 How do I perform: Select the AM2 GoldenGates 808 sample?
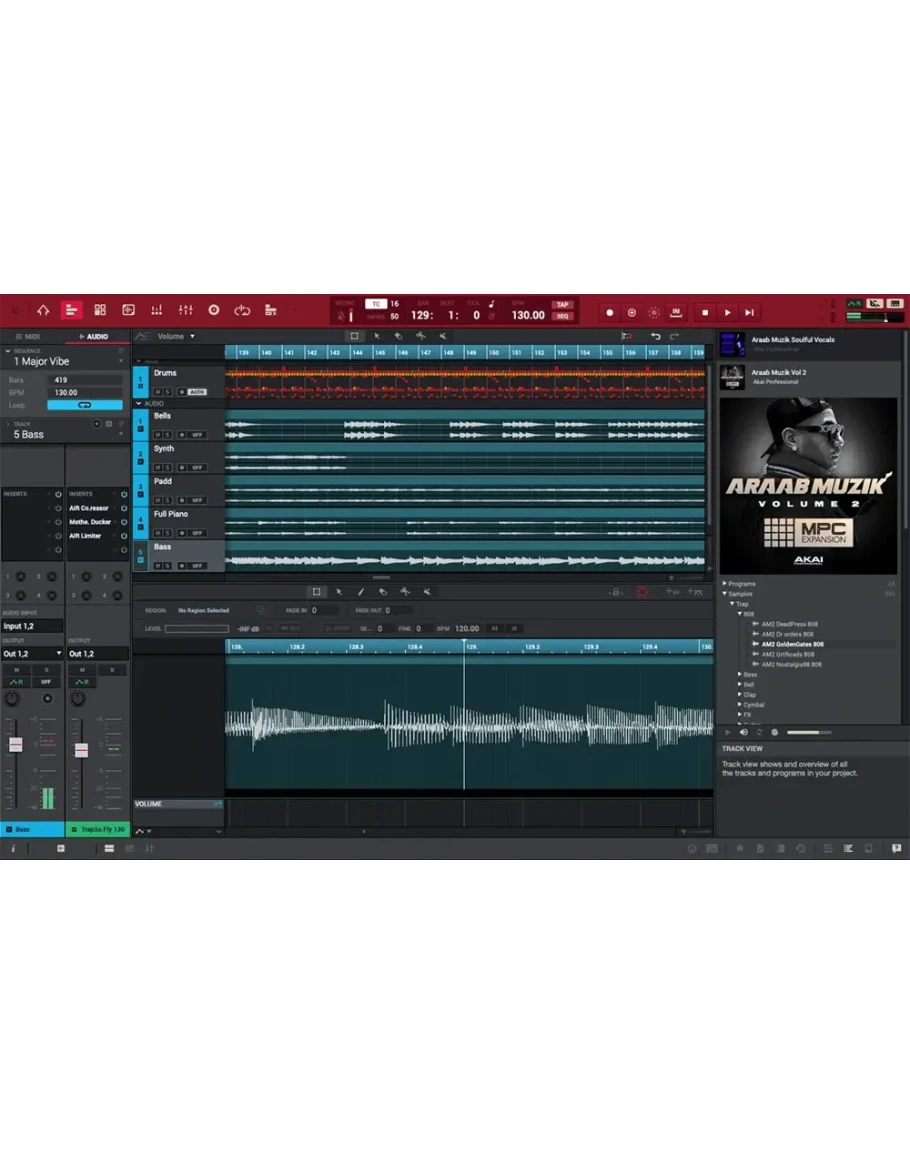(x=792, y=644)
